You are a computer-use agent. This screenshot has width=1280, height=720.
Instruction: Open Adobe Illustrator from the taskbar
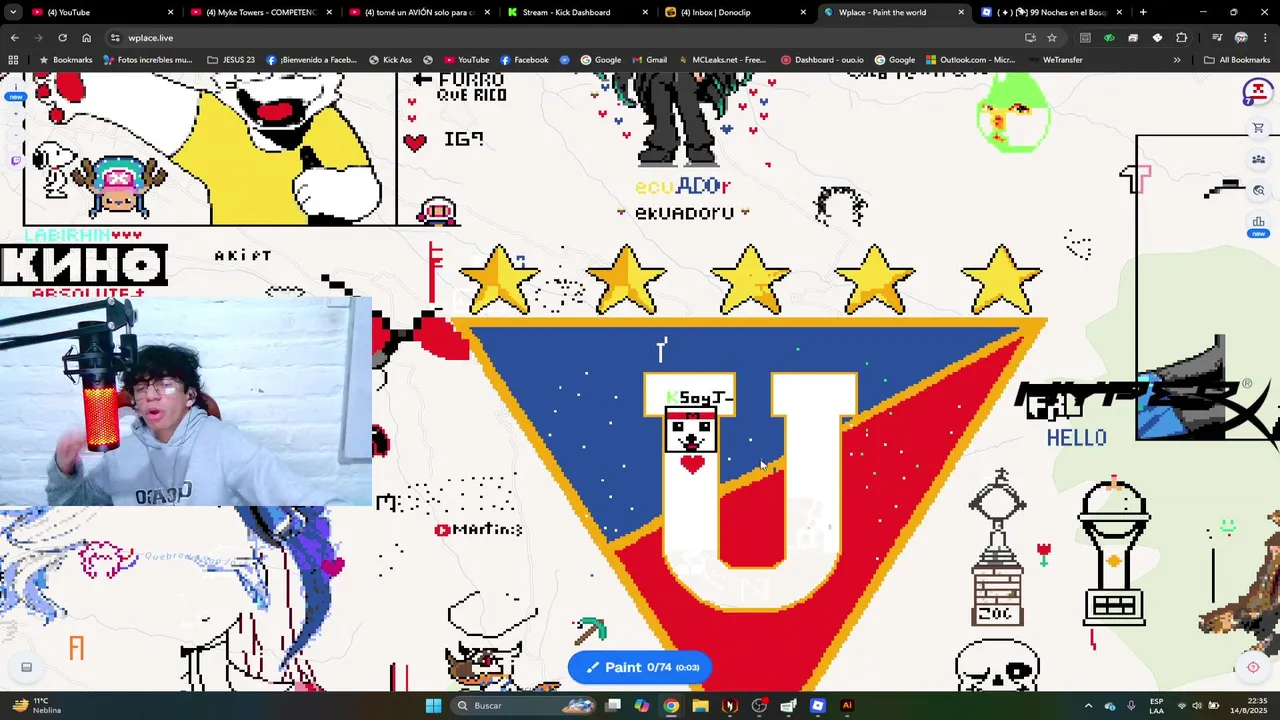847,706
